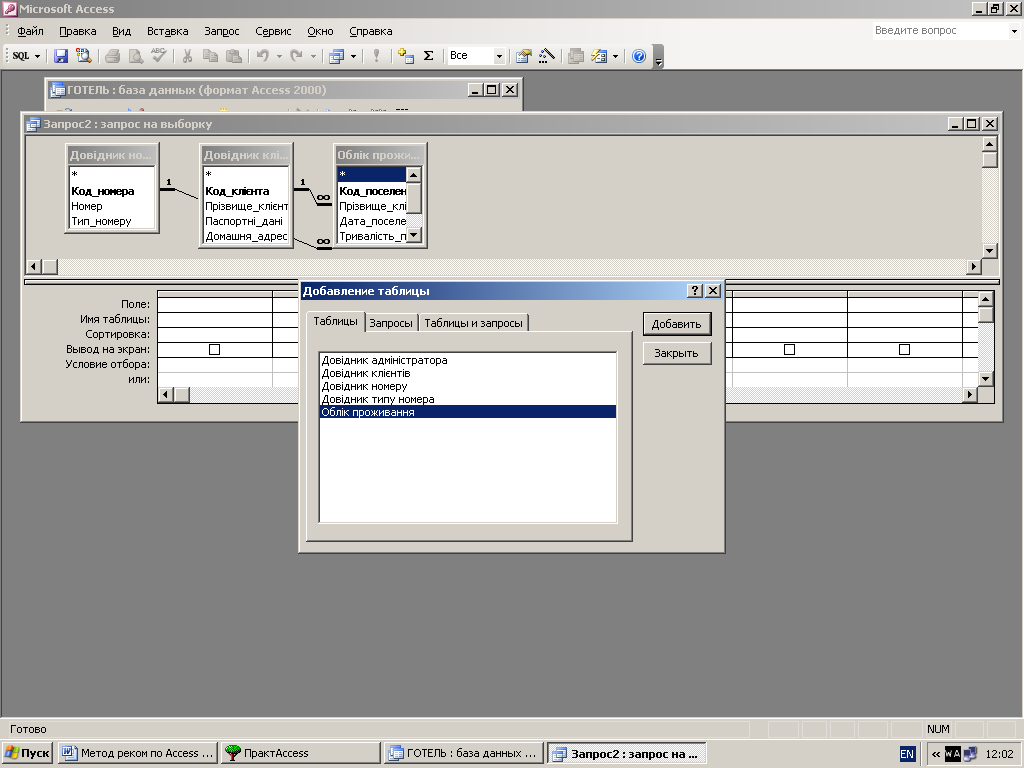Click the Database Window toolbar icon

tap(575, 56)
